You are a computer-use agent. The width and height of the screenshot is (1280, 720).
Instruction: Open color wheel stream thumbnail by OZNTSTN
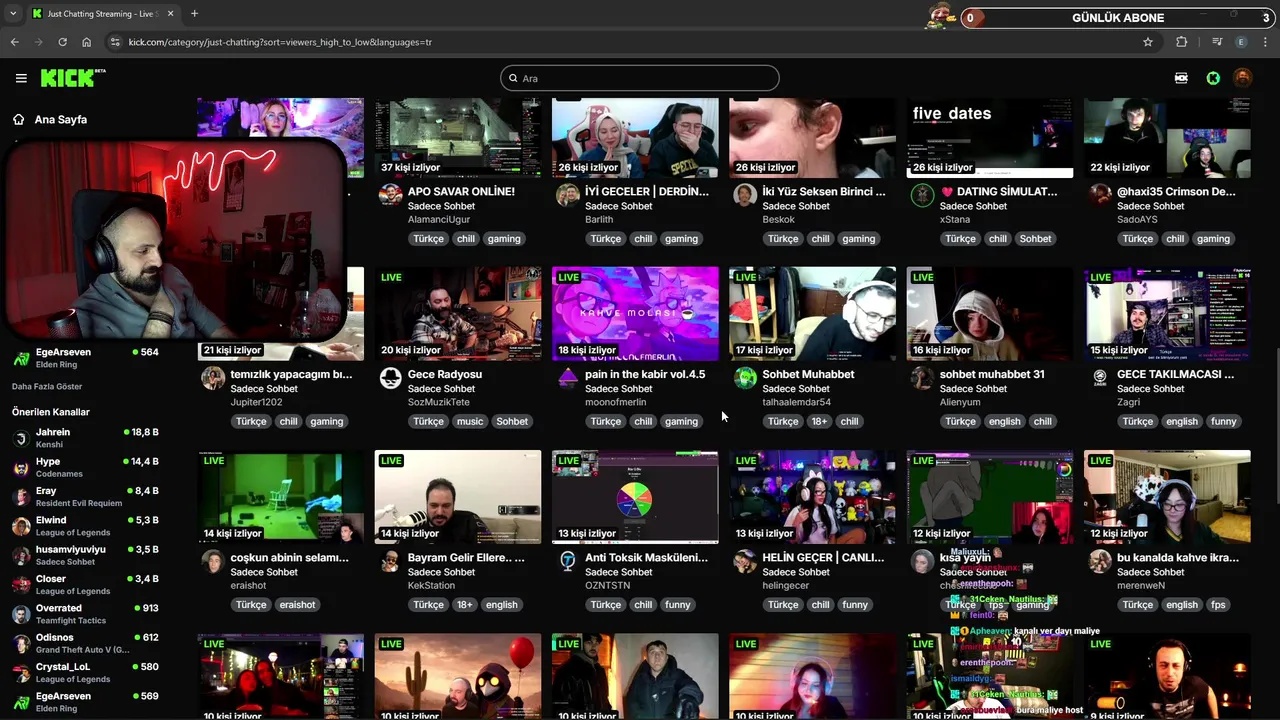[635, 497]
